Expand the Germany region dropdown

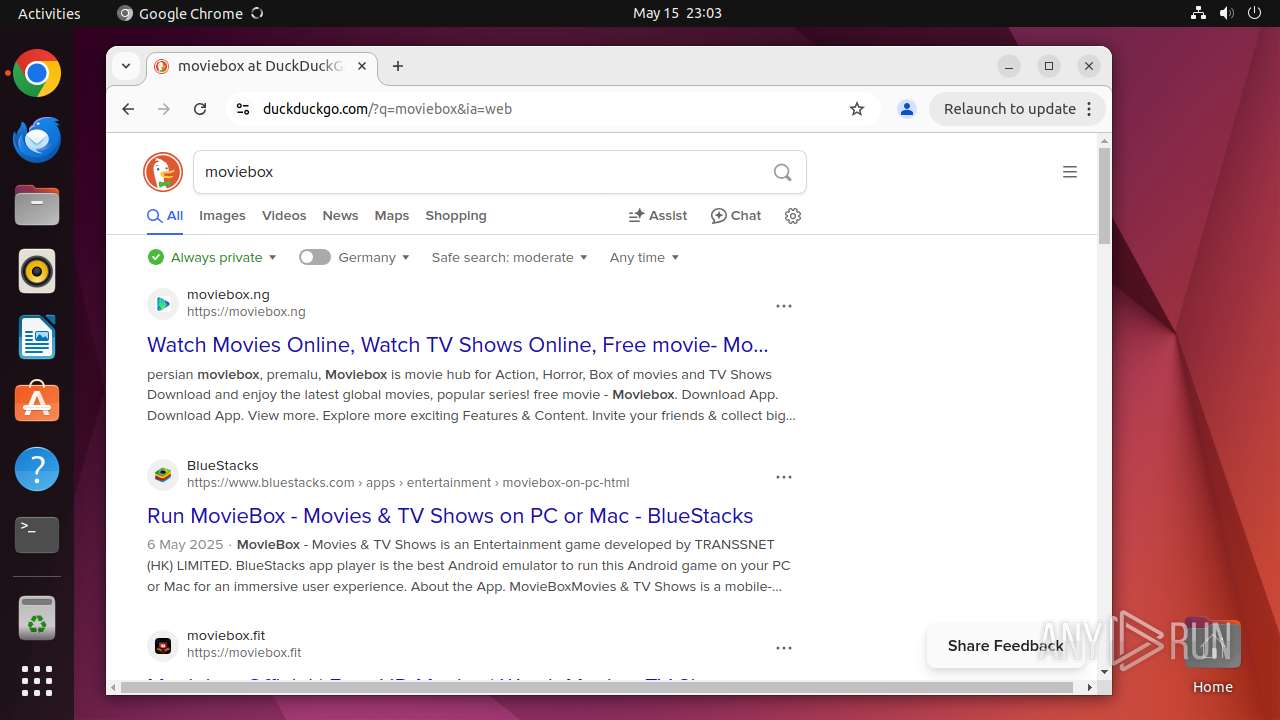pyautogui.click(x=374, y=257)
